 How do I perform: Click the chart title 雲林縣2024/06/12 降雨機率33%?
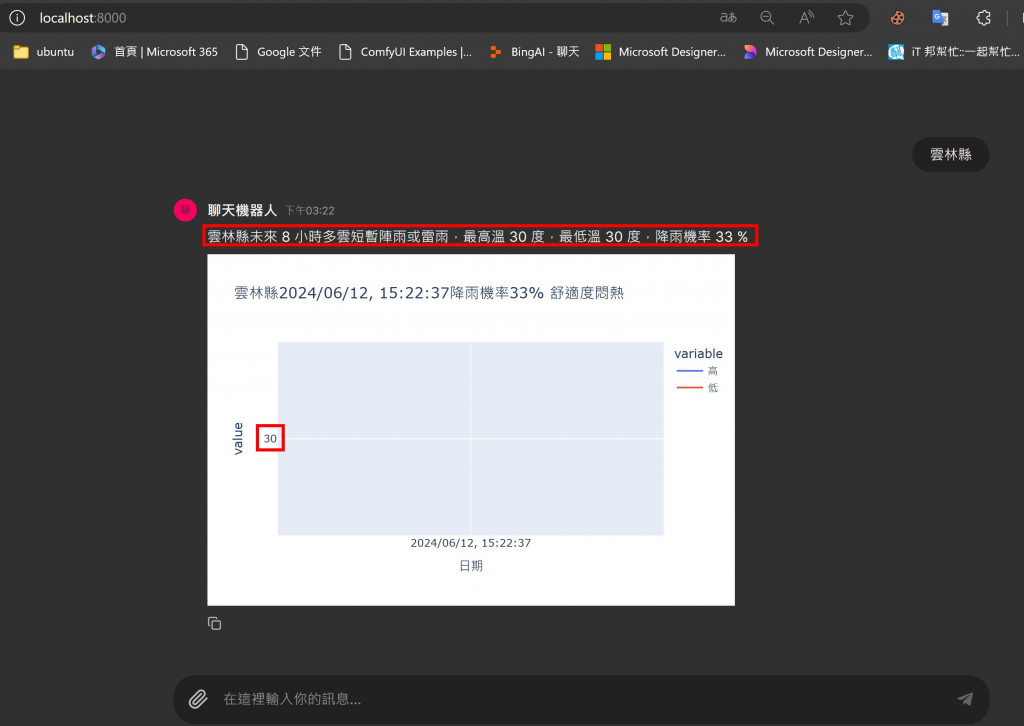[428, 293]
